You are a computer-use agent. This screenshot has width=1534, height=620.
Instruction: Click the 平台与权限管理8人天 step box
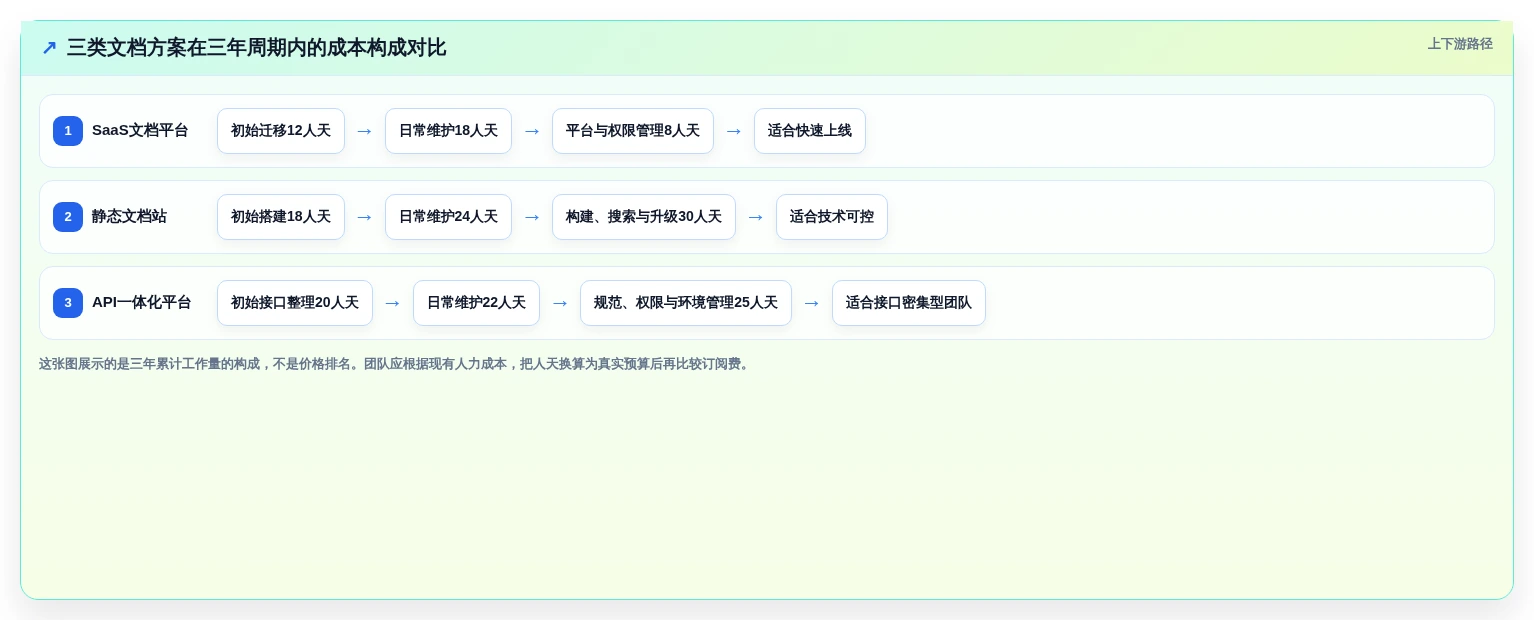[x=633, y=131]
